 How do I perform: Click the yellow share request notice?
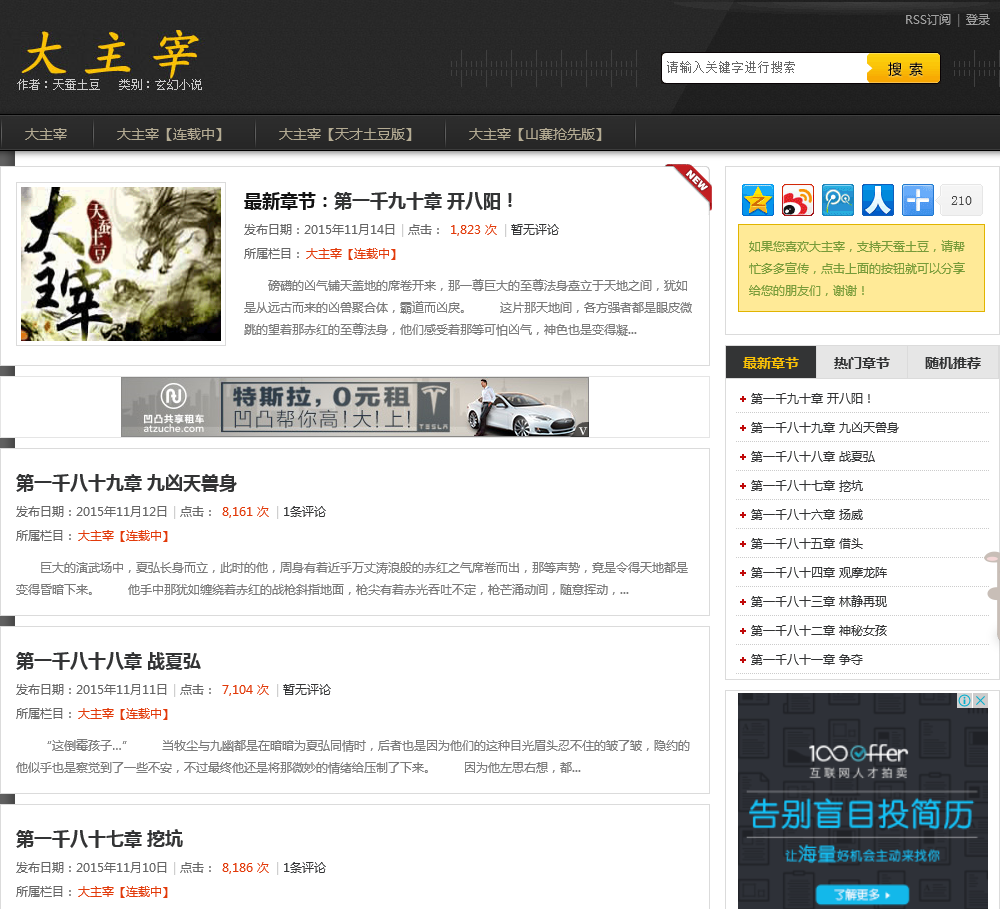pos(861,268)
